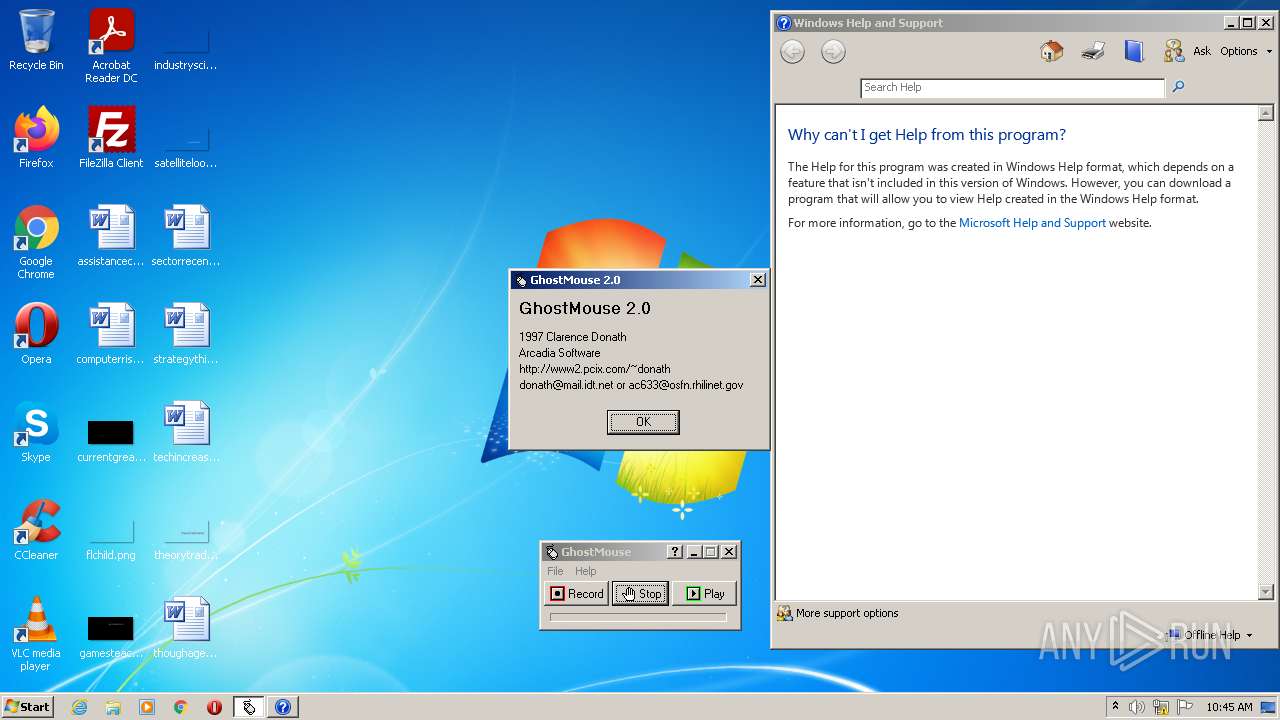The image size is (1280, 720).
Task: Select the Opera desktop icon
Action: [36, 334]
